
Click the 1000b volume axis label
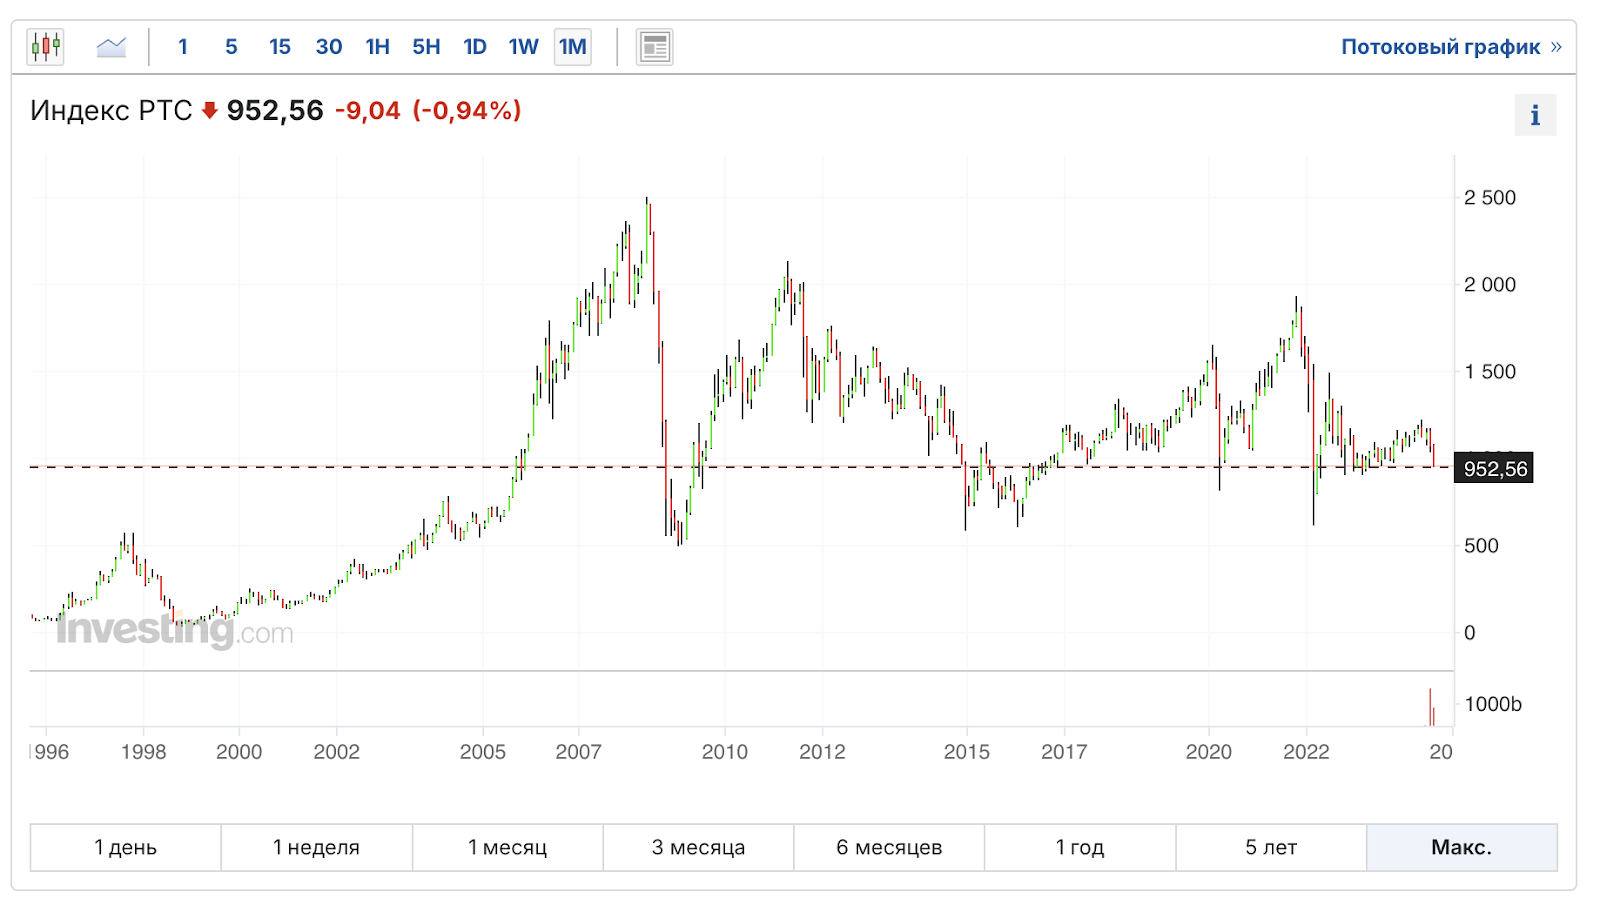(x=1493, y=704)
